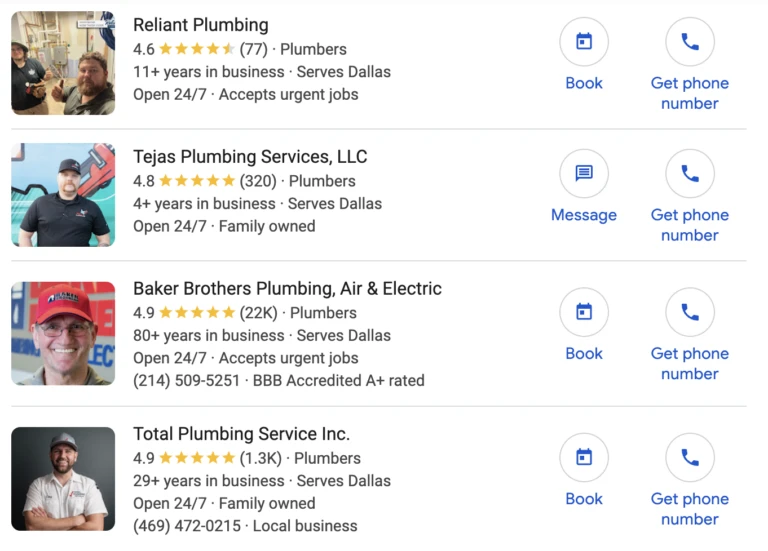Screen dimensions: 768x551
Task: Click the phone icon for Baker Brothers Plumbing
Action: (690, 312)
